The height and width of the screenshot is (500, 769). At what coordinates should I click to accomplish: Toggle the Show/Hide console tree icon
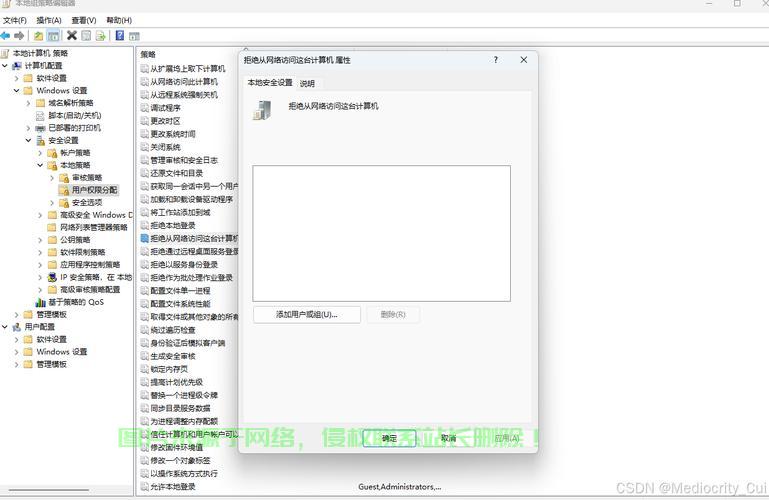pyautogui.click(x=54, y=36)
